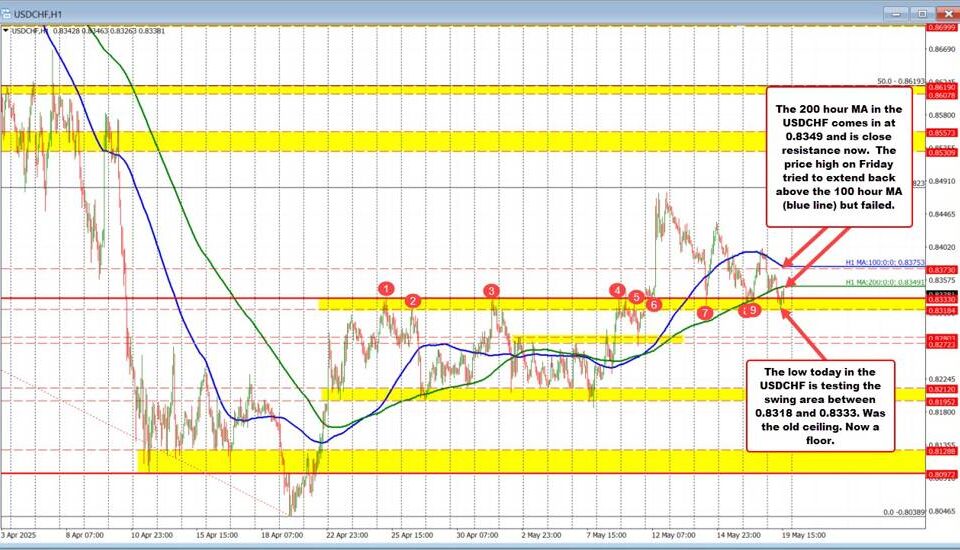The height and width of the screenshot is (550, 960).
Task: Click the '50.0 - 0.86193' Fibonacci level label
Action: coord(901,81)
